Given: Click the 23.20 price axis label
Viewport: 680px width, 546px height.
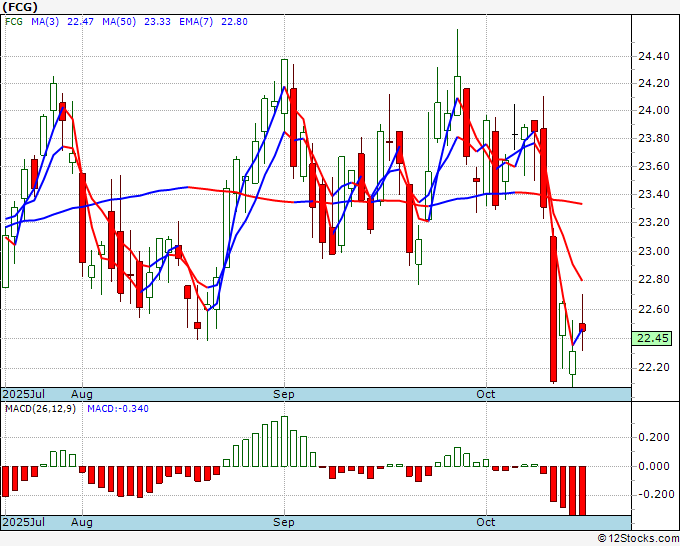Looking at the screenshot, I should (654, 222).
